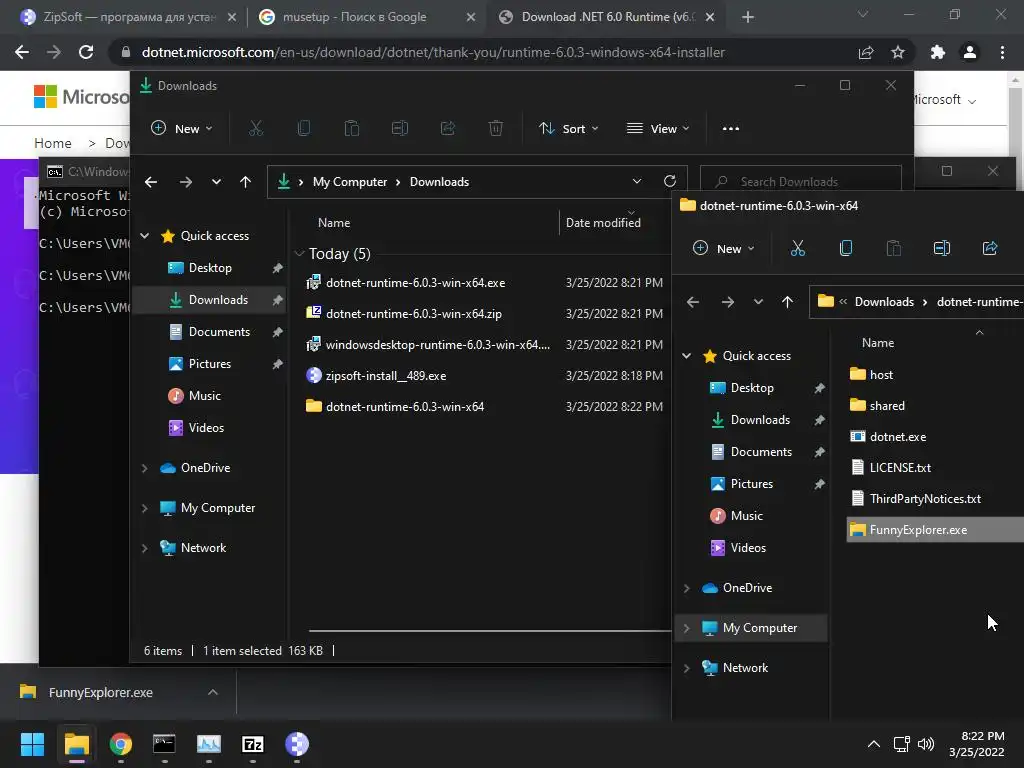Click Paste icon in dotnet-runtime window toolbar

pyautogui.click(x=893, y=248)
